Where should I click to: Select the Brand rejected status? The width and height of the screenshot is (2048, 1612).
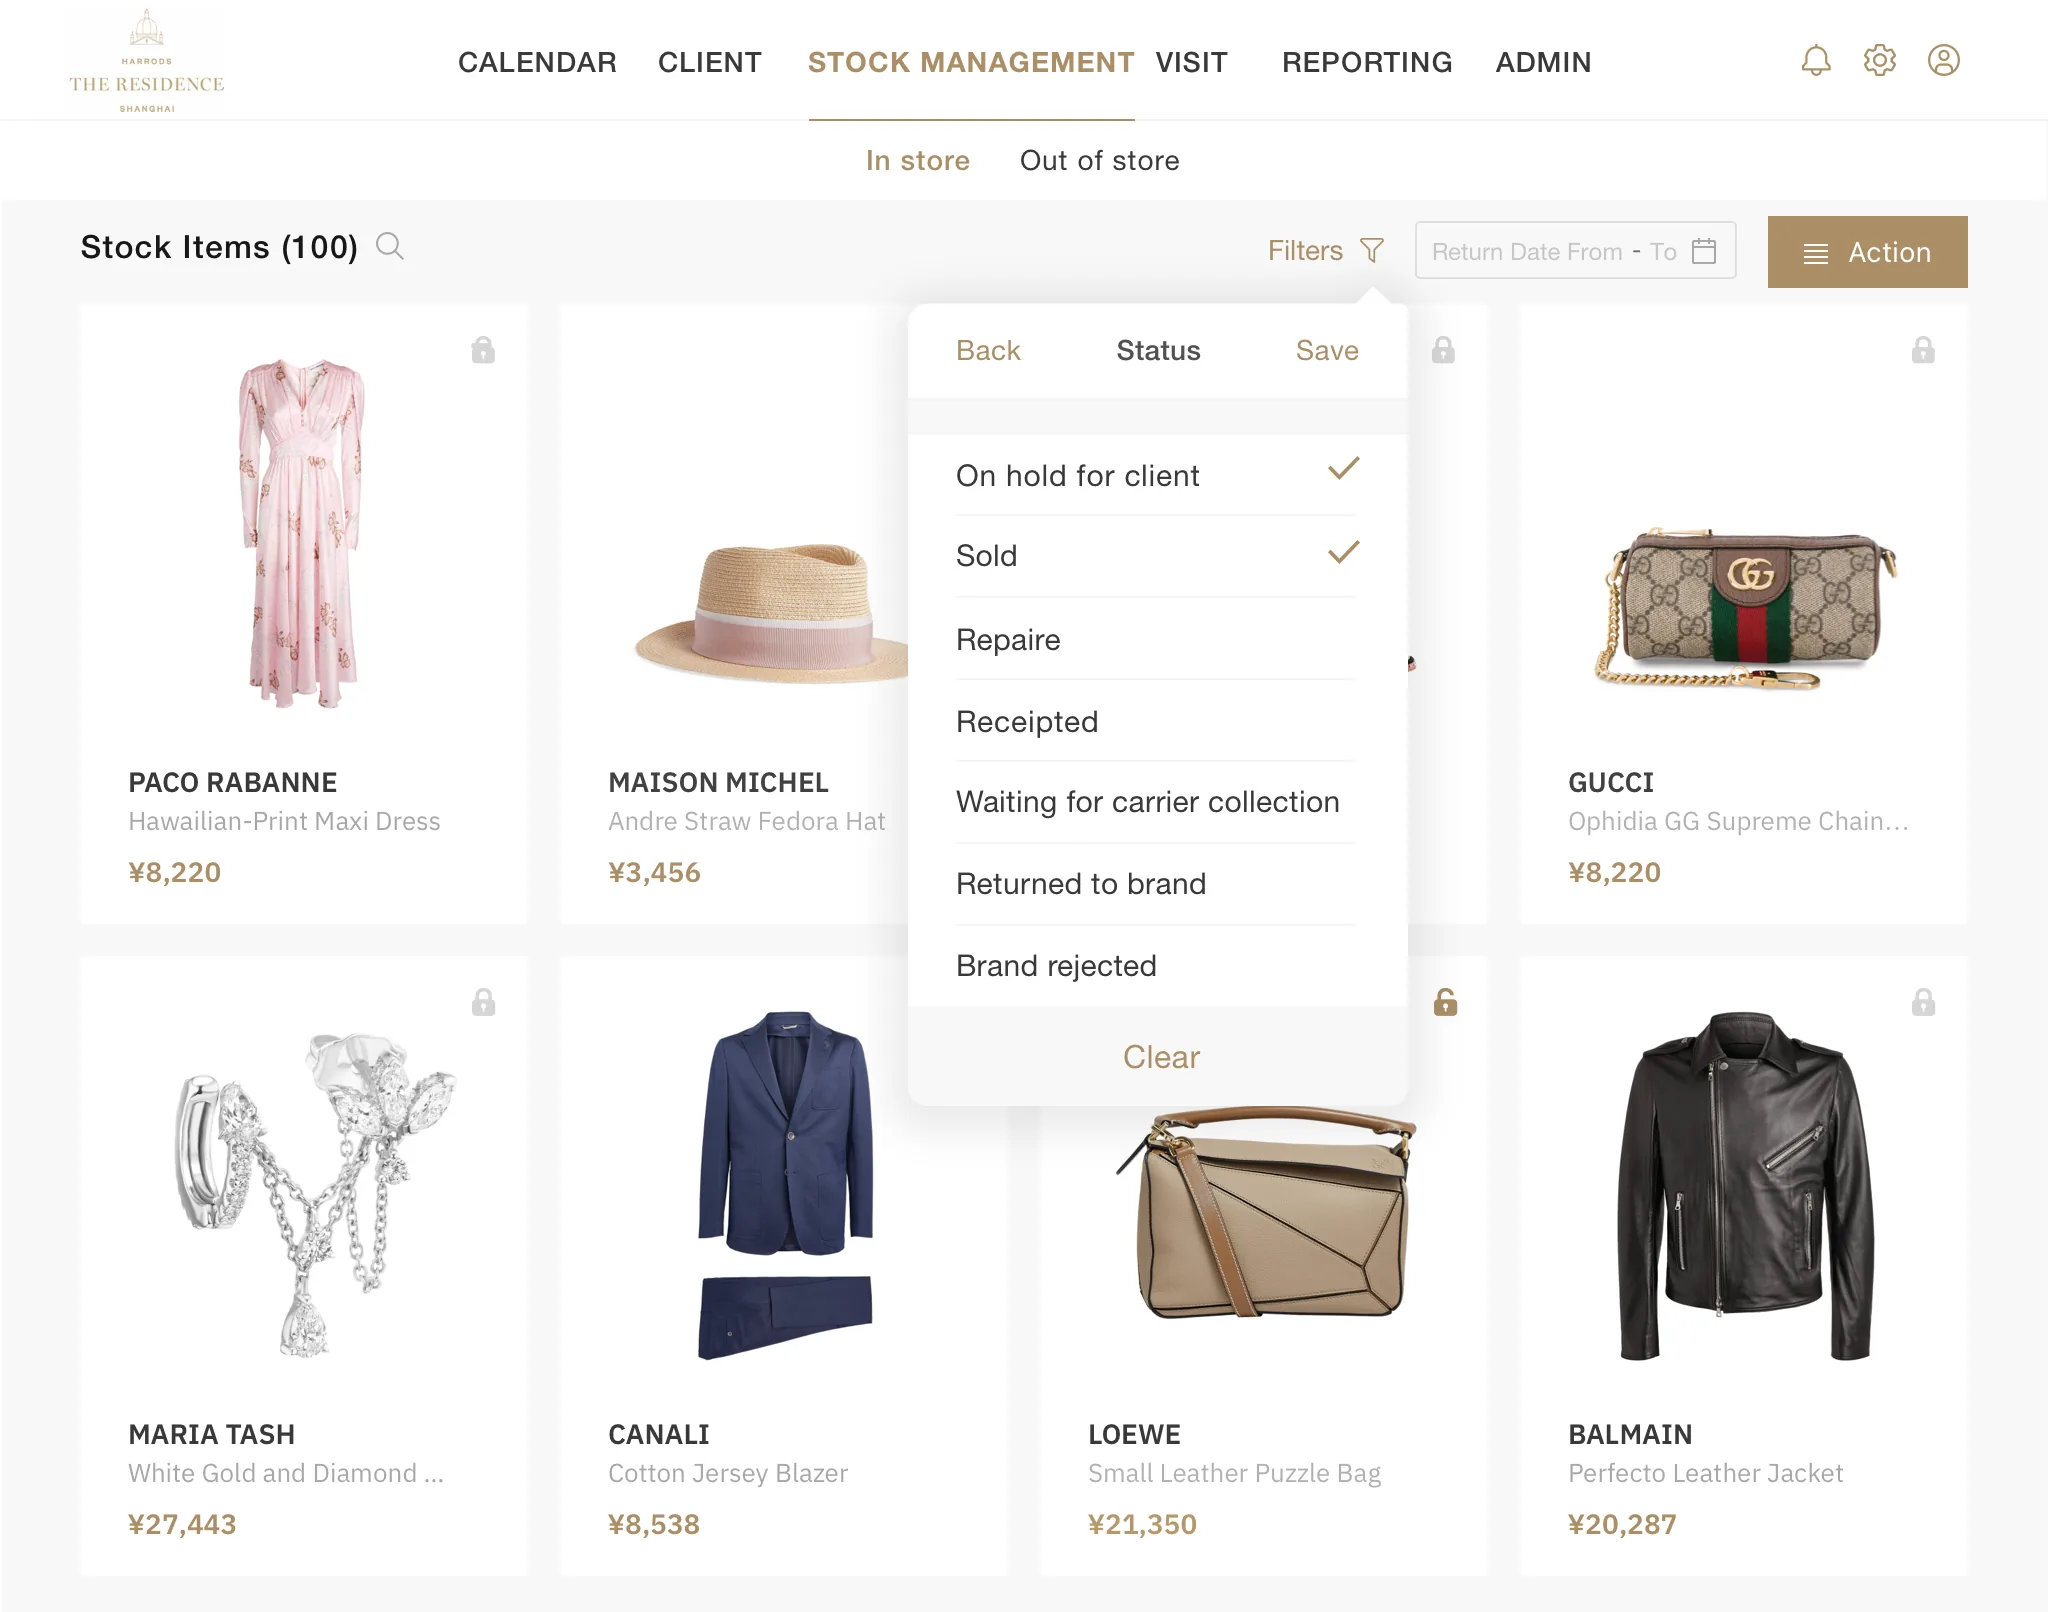pyautogui.click(x=1157, y=966)
